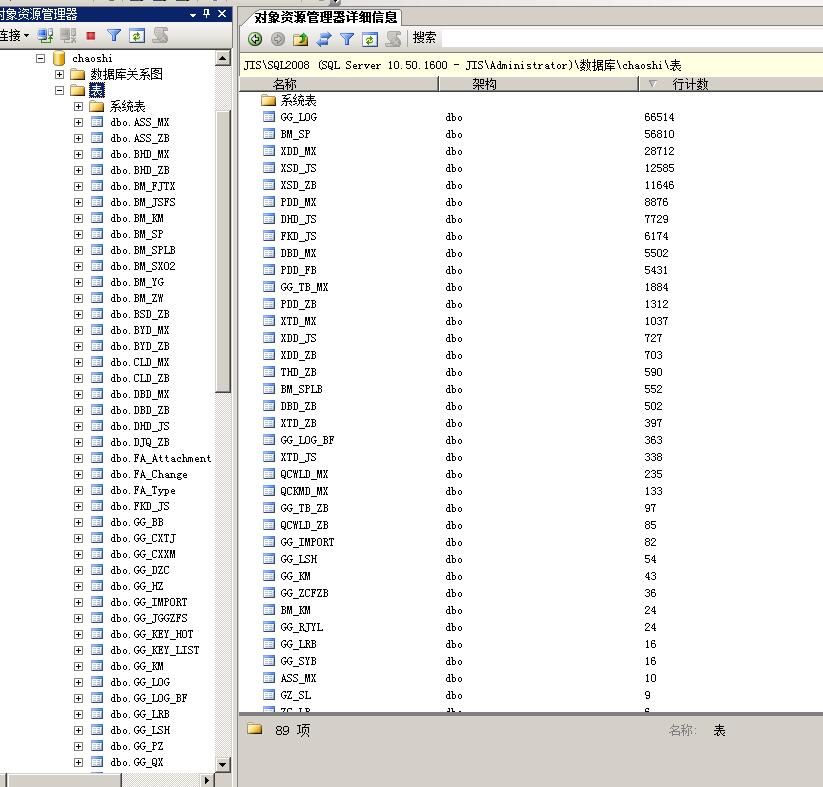Select the 对象资源管理器详细信息 tab
823x787 pixels.
(x=325, y=17)
